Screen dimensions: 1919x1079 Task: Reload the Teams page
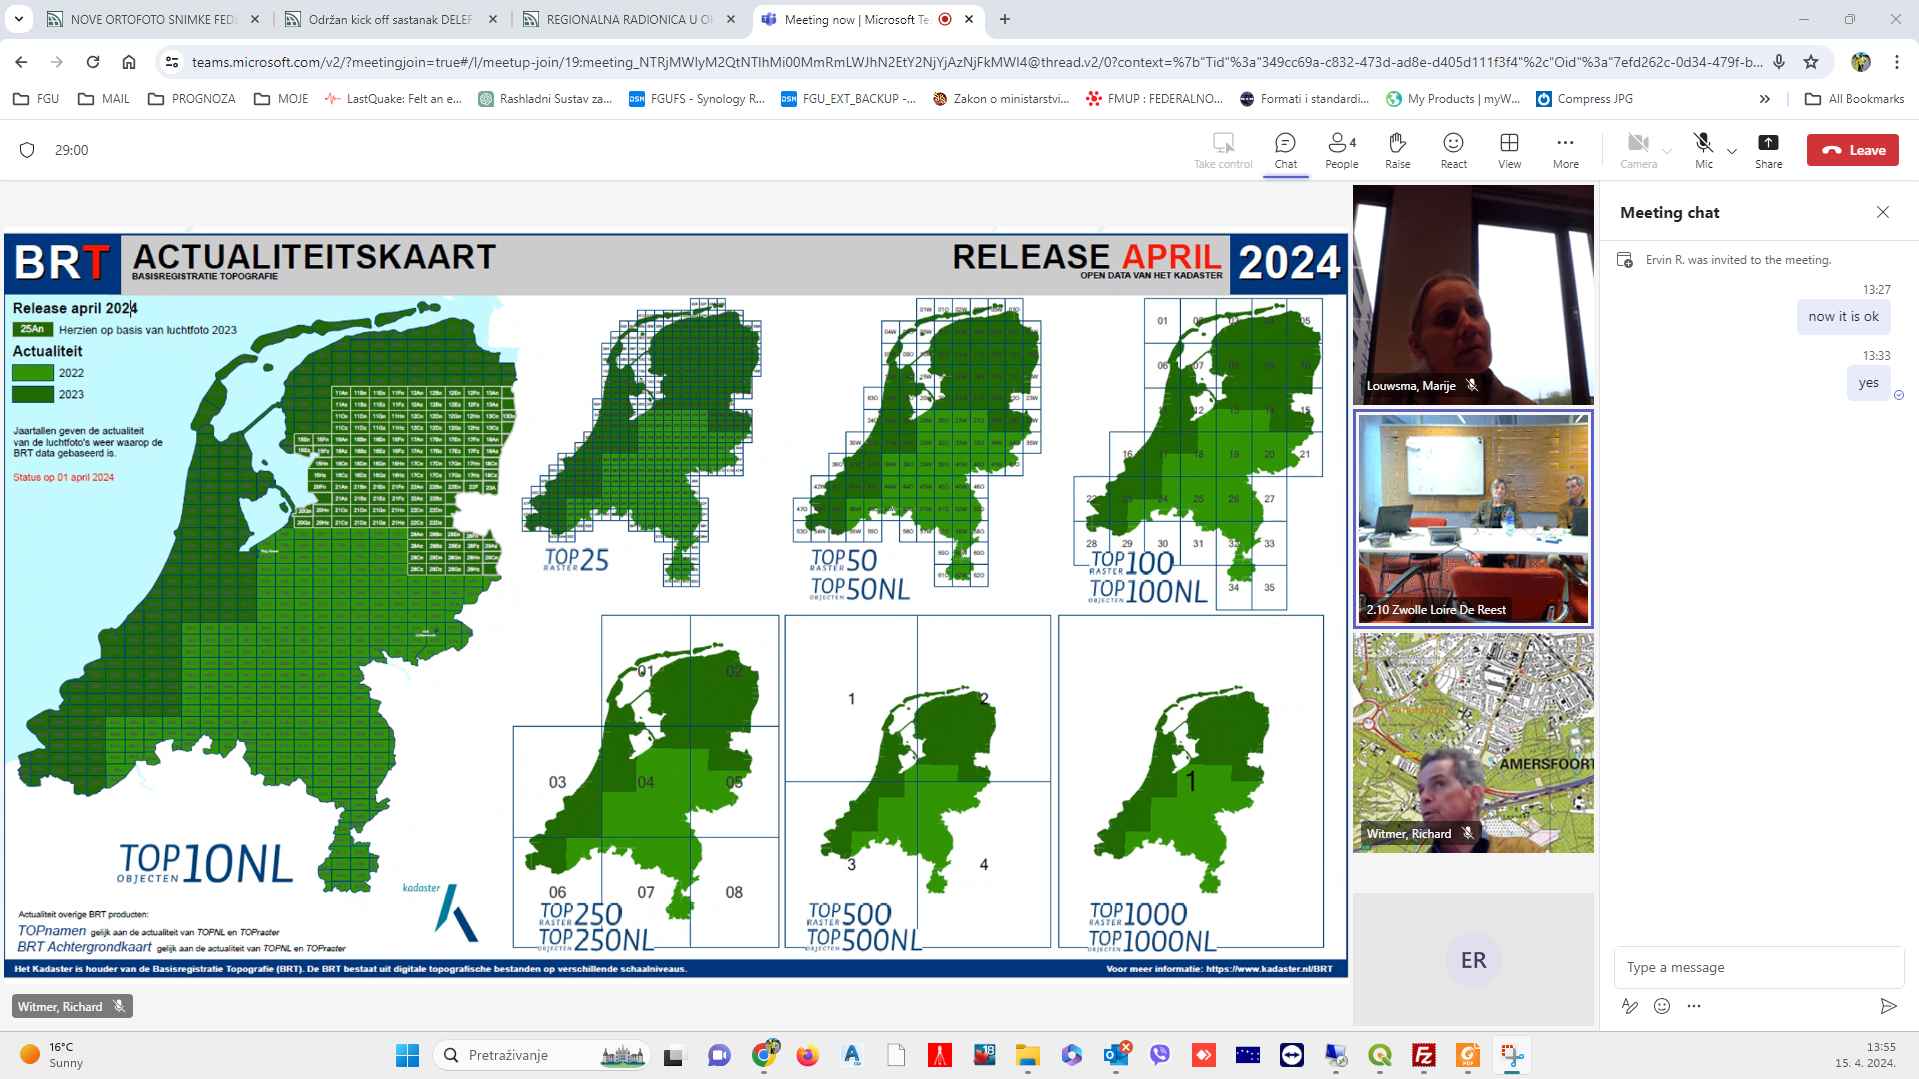point(93,62)
